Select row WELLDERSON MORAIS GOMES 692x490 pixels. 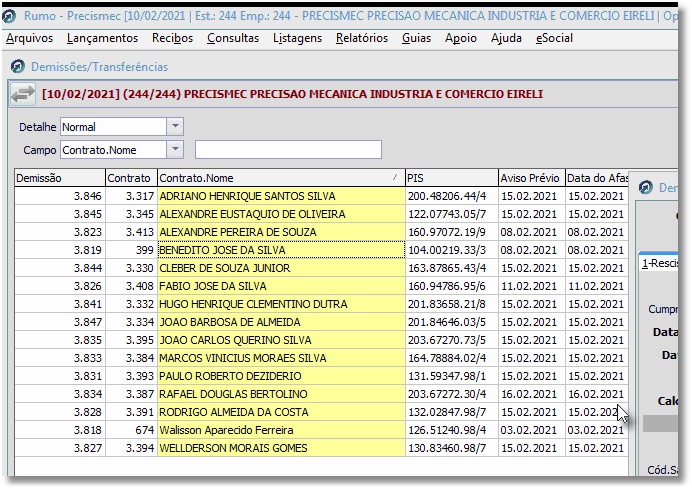point(321,448)
